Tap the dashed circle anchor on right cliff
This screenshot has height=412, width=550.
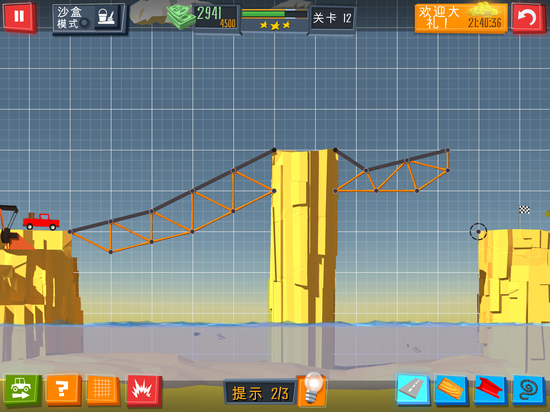[478, 231]
